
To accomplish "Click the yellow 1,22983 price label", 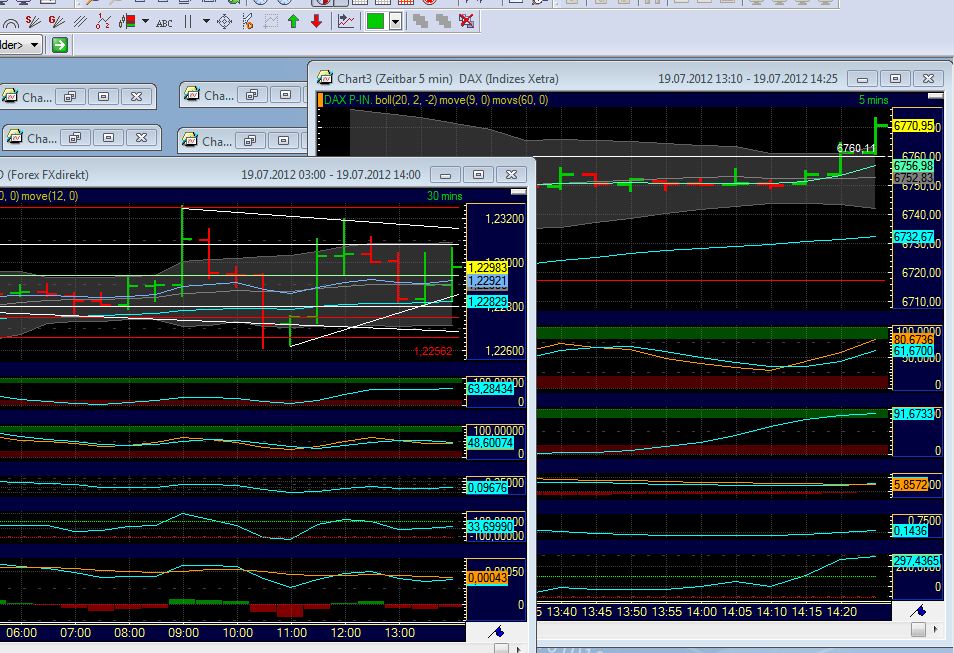I will click(x=487, y=268).
